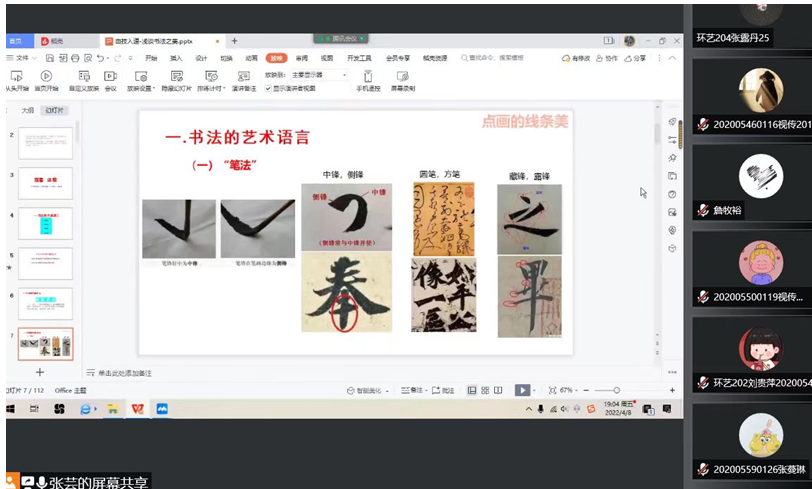Screen dimensions: 812x489
Task: Switch to the 动画 ribbon tab
Action: coord(251,58)
